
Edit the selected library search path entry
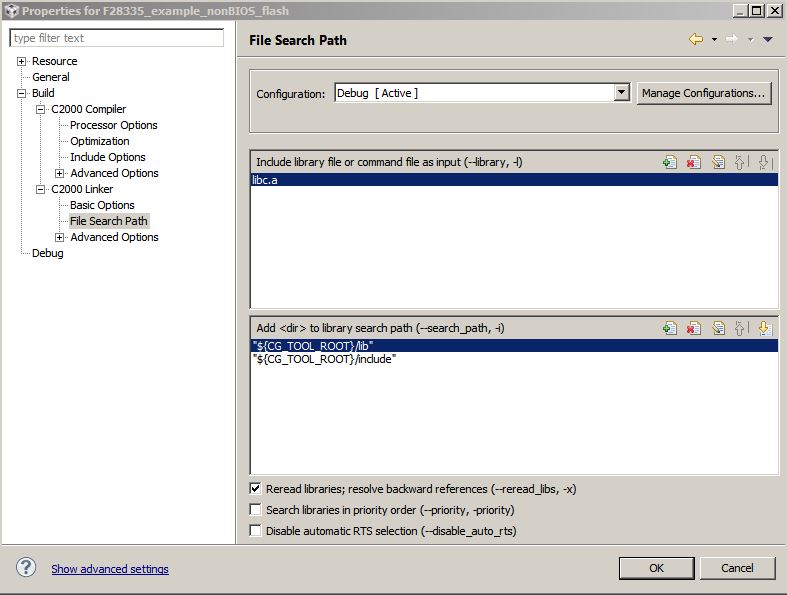click(718, 328)
